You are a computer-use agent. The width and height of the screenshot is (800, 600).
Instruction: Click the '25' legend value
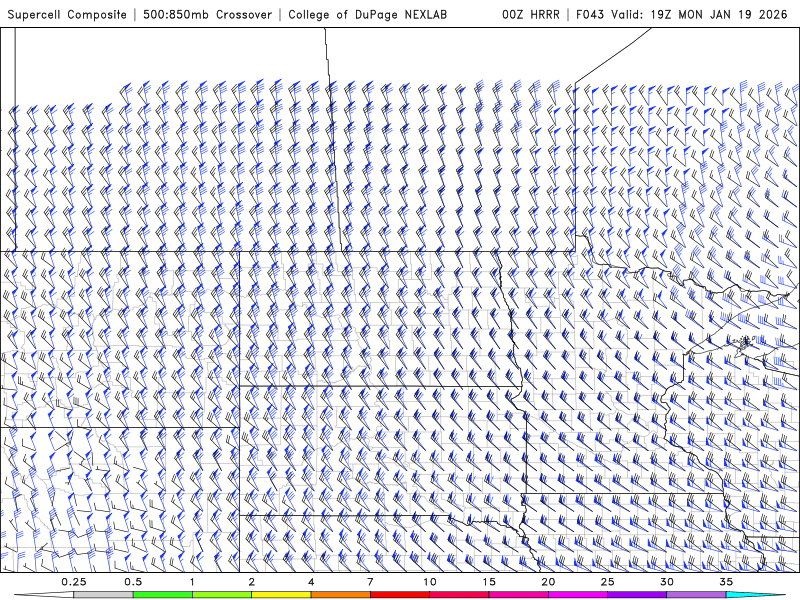[x=608, y=582]
